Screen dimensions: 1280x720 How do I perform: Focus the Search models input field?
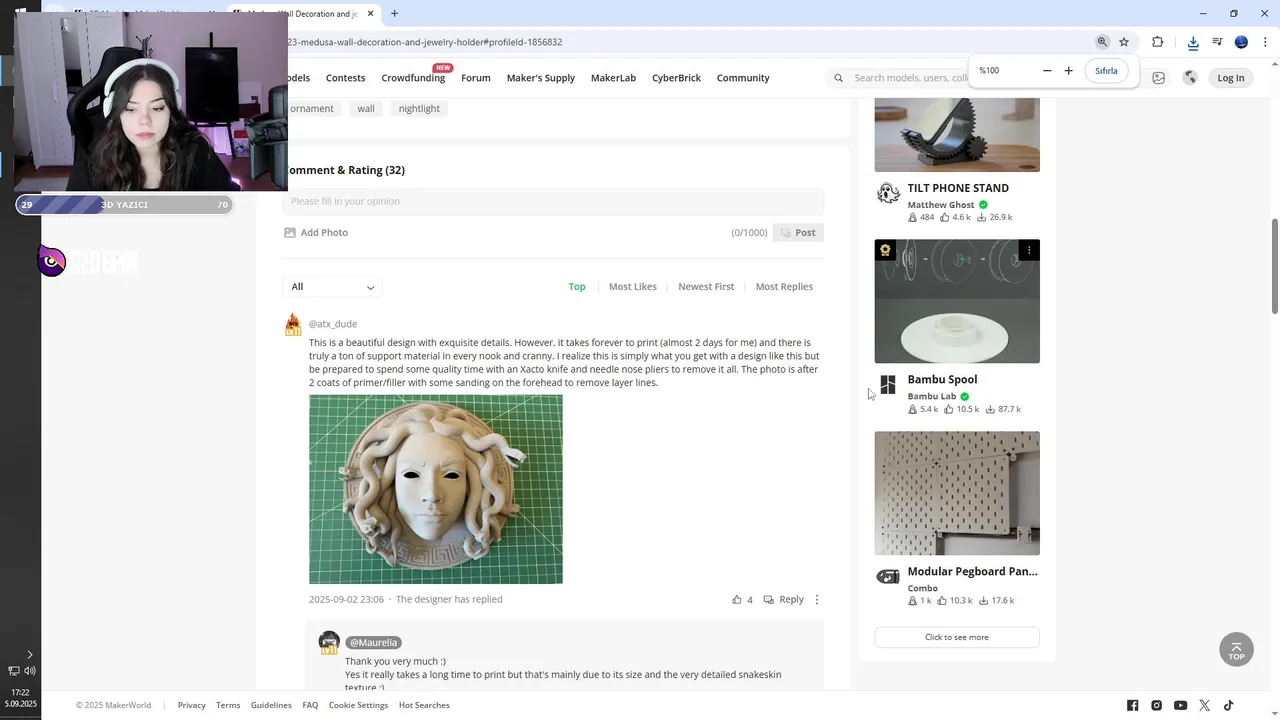(910, 78)
